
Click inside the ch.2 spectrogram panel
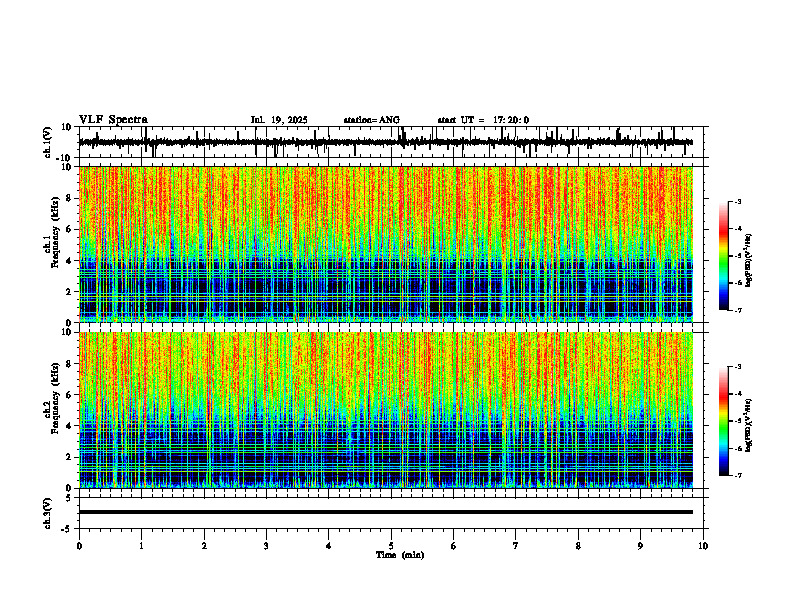(386, 410)
